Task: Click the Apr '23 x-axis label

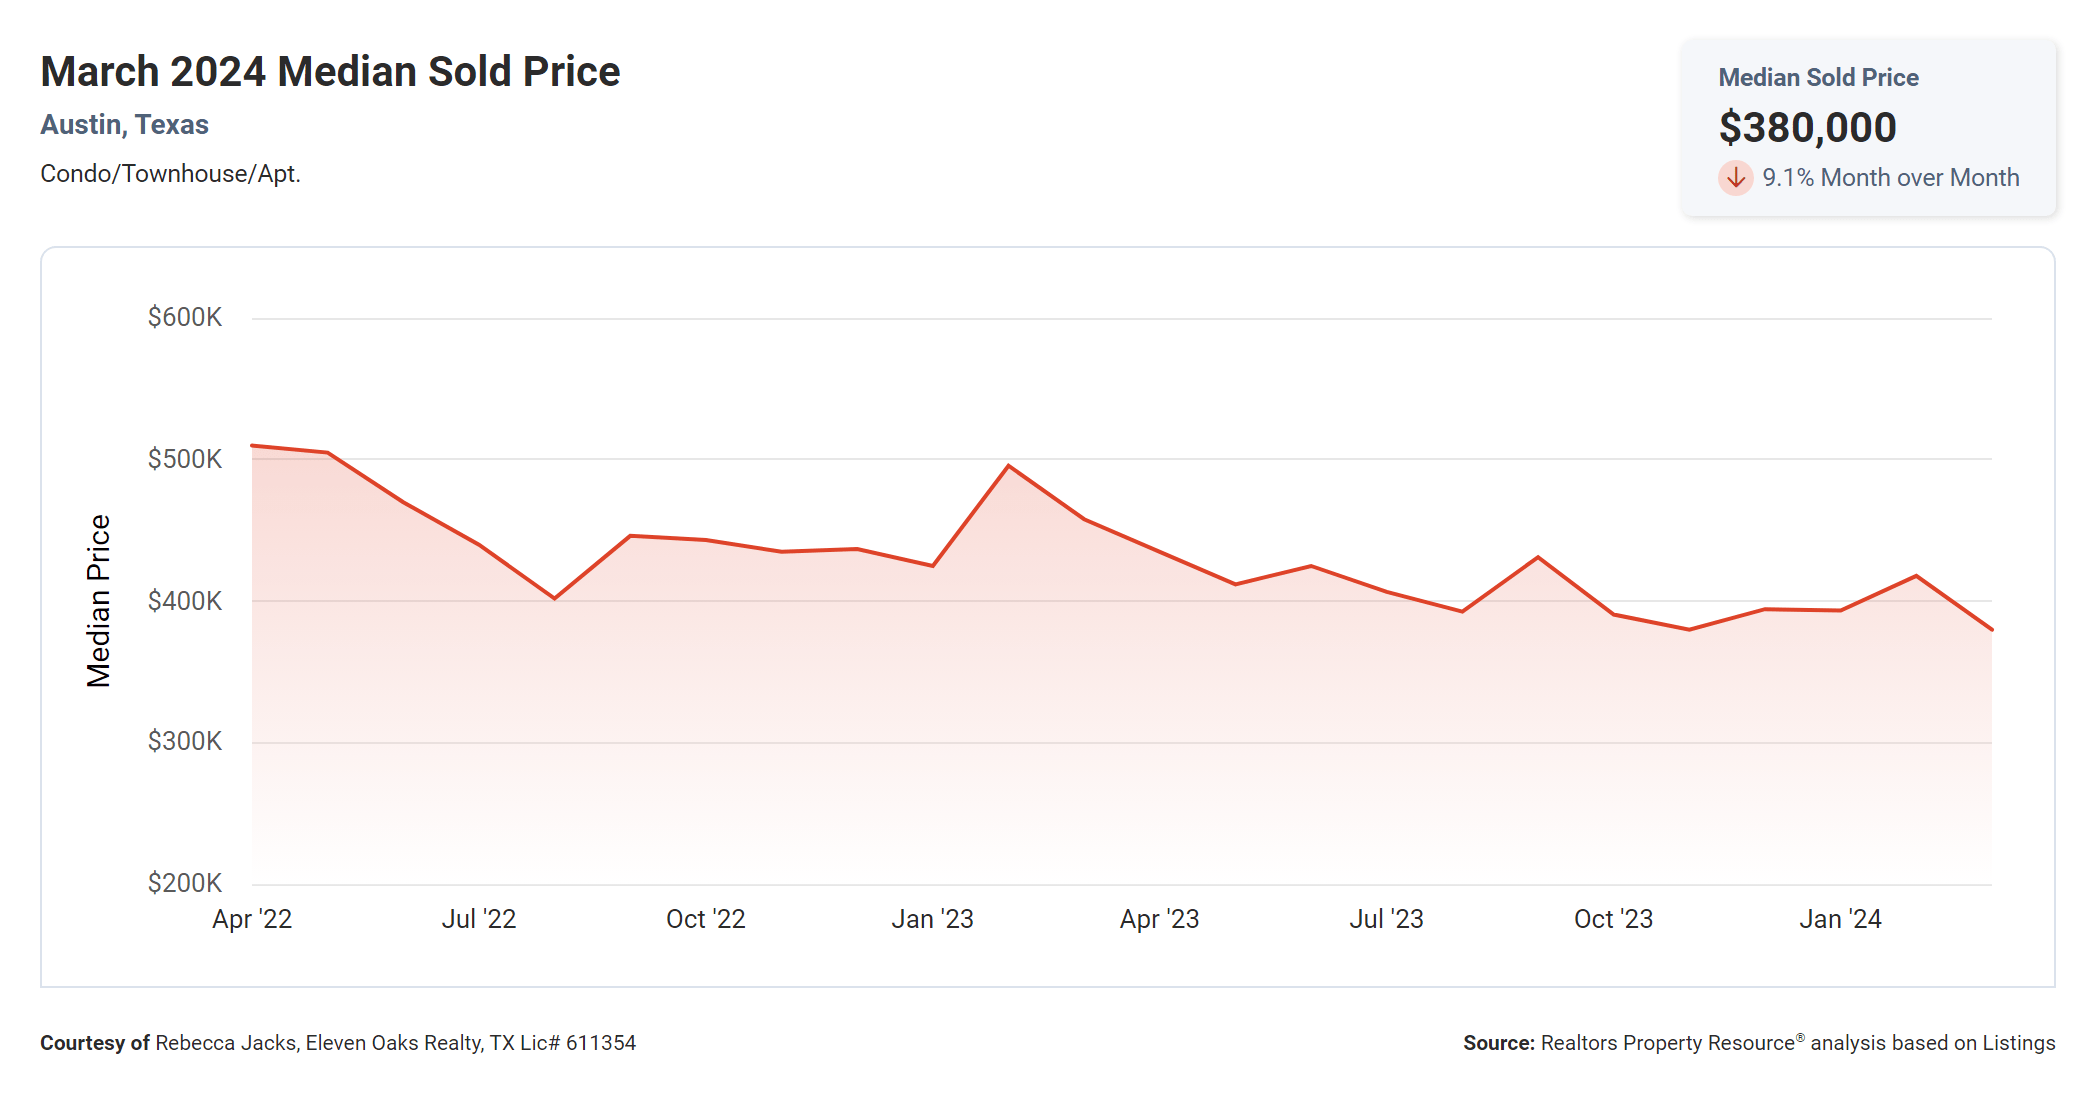Action: click(x=1159, y=919)
